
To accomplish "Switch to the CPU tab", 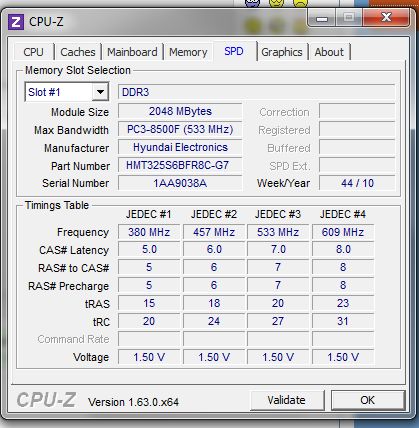I will [x=33, y=52].
